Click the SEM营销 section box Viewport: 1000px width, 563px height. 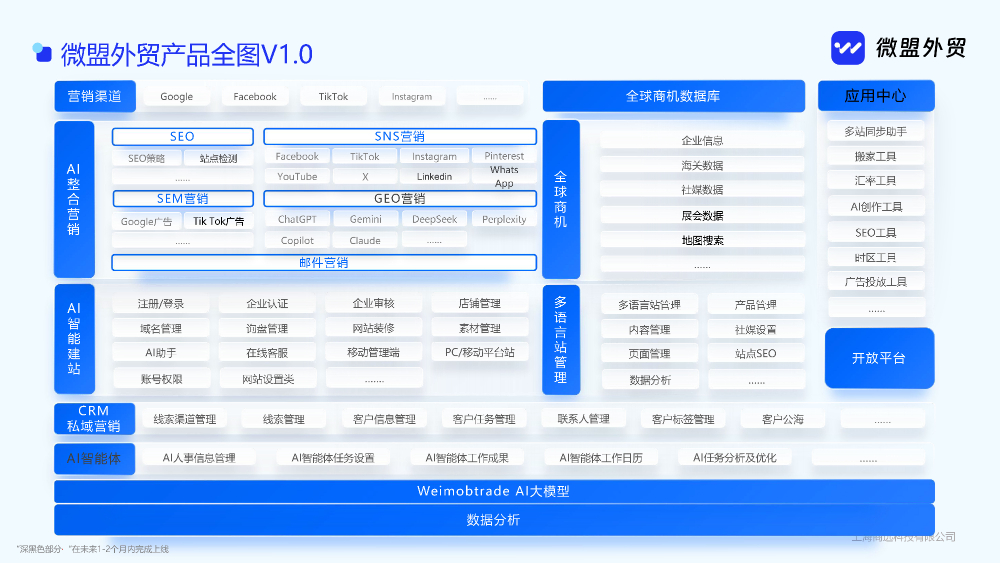point(182,199)
